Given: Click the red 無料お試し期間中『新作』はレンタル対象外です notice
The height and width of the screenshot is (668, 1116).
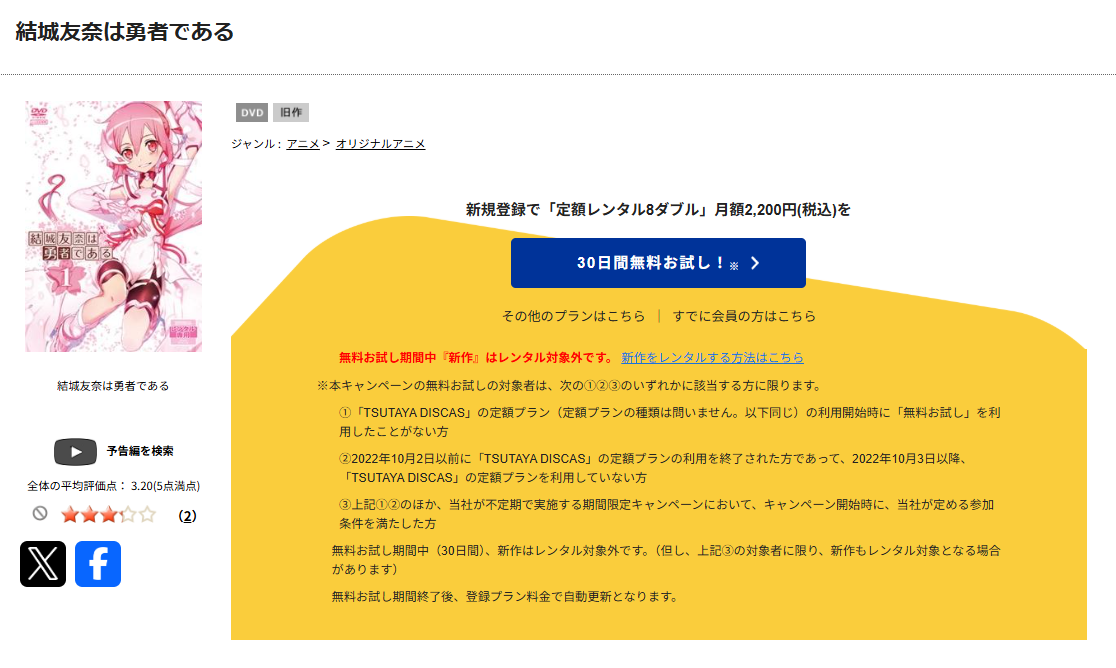Looking at the screenshot, I should [x=476, y=358].
